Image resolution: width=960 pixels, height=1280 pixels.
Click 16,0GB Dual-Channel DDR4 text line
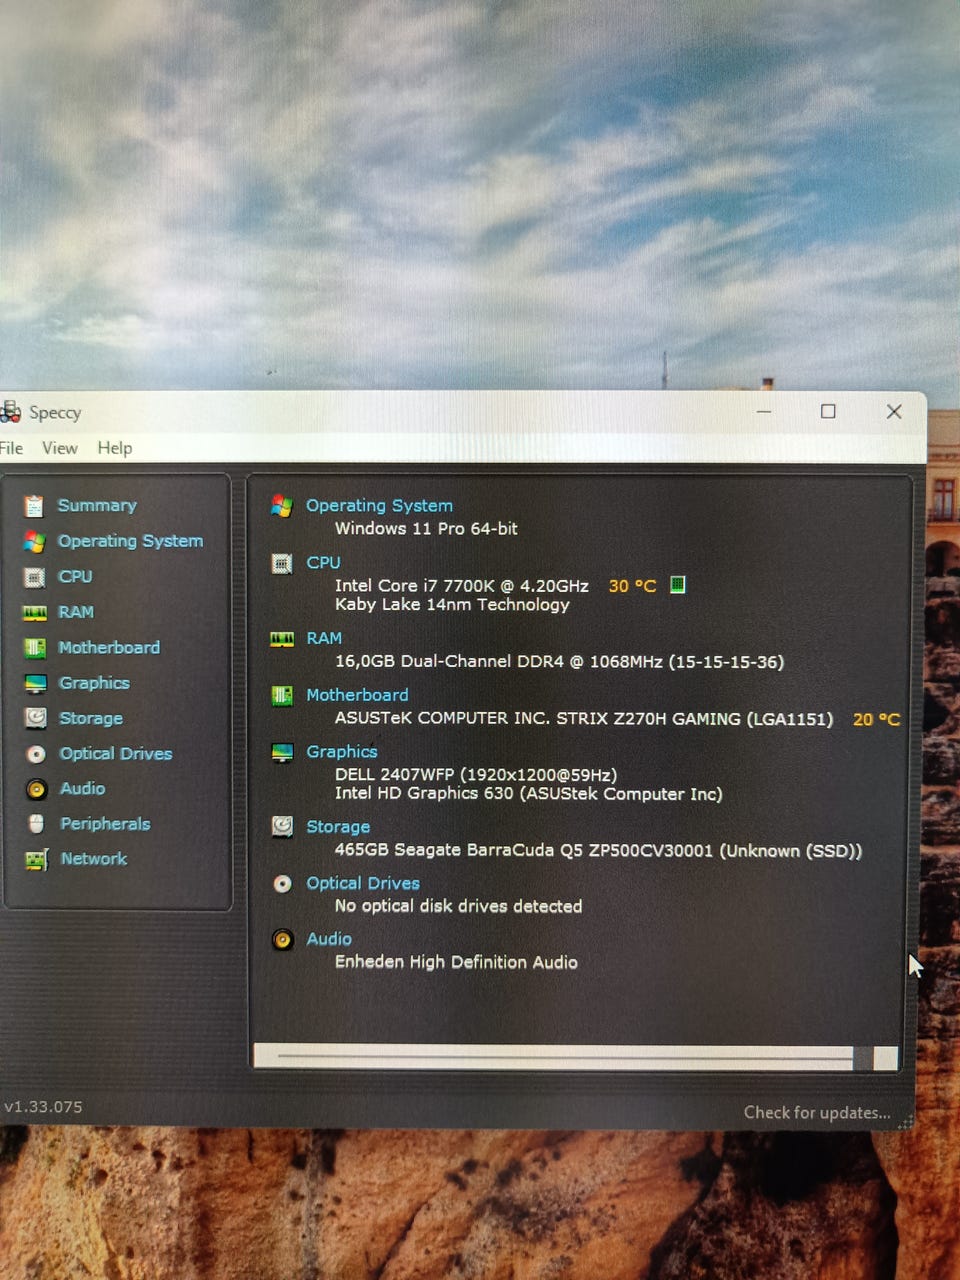(x=559, y=662)
